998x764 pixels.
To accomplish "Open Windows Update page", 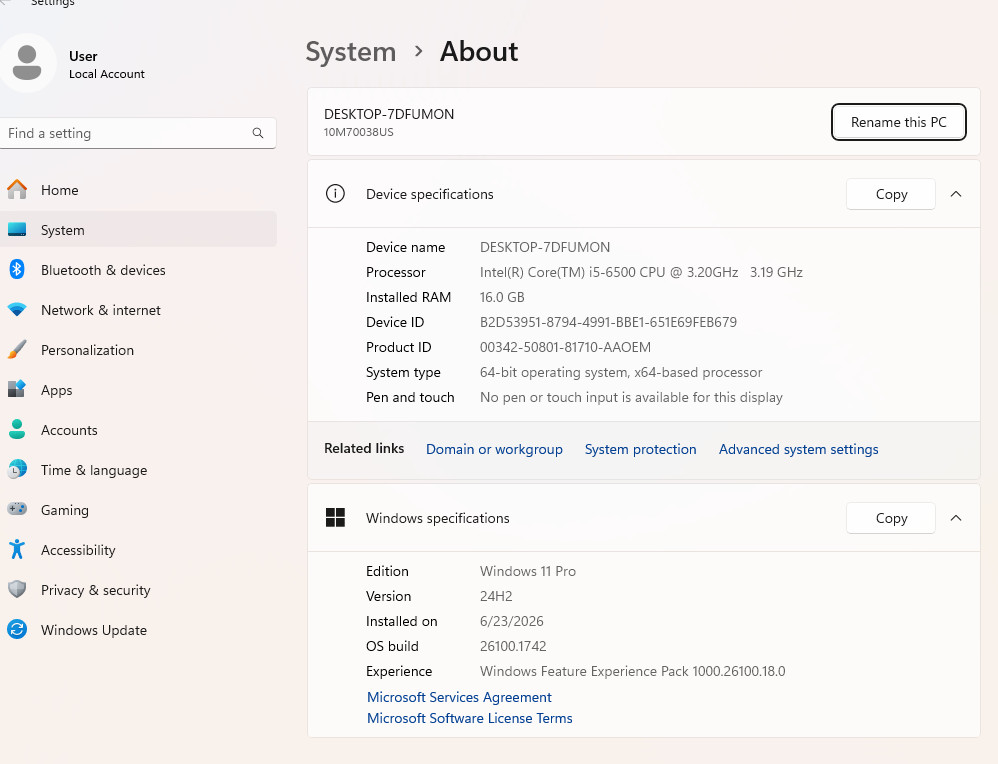I will [x=138, y=630].
